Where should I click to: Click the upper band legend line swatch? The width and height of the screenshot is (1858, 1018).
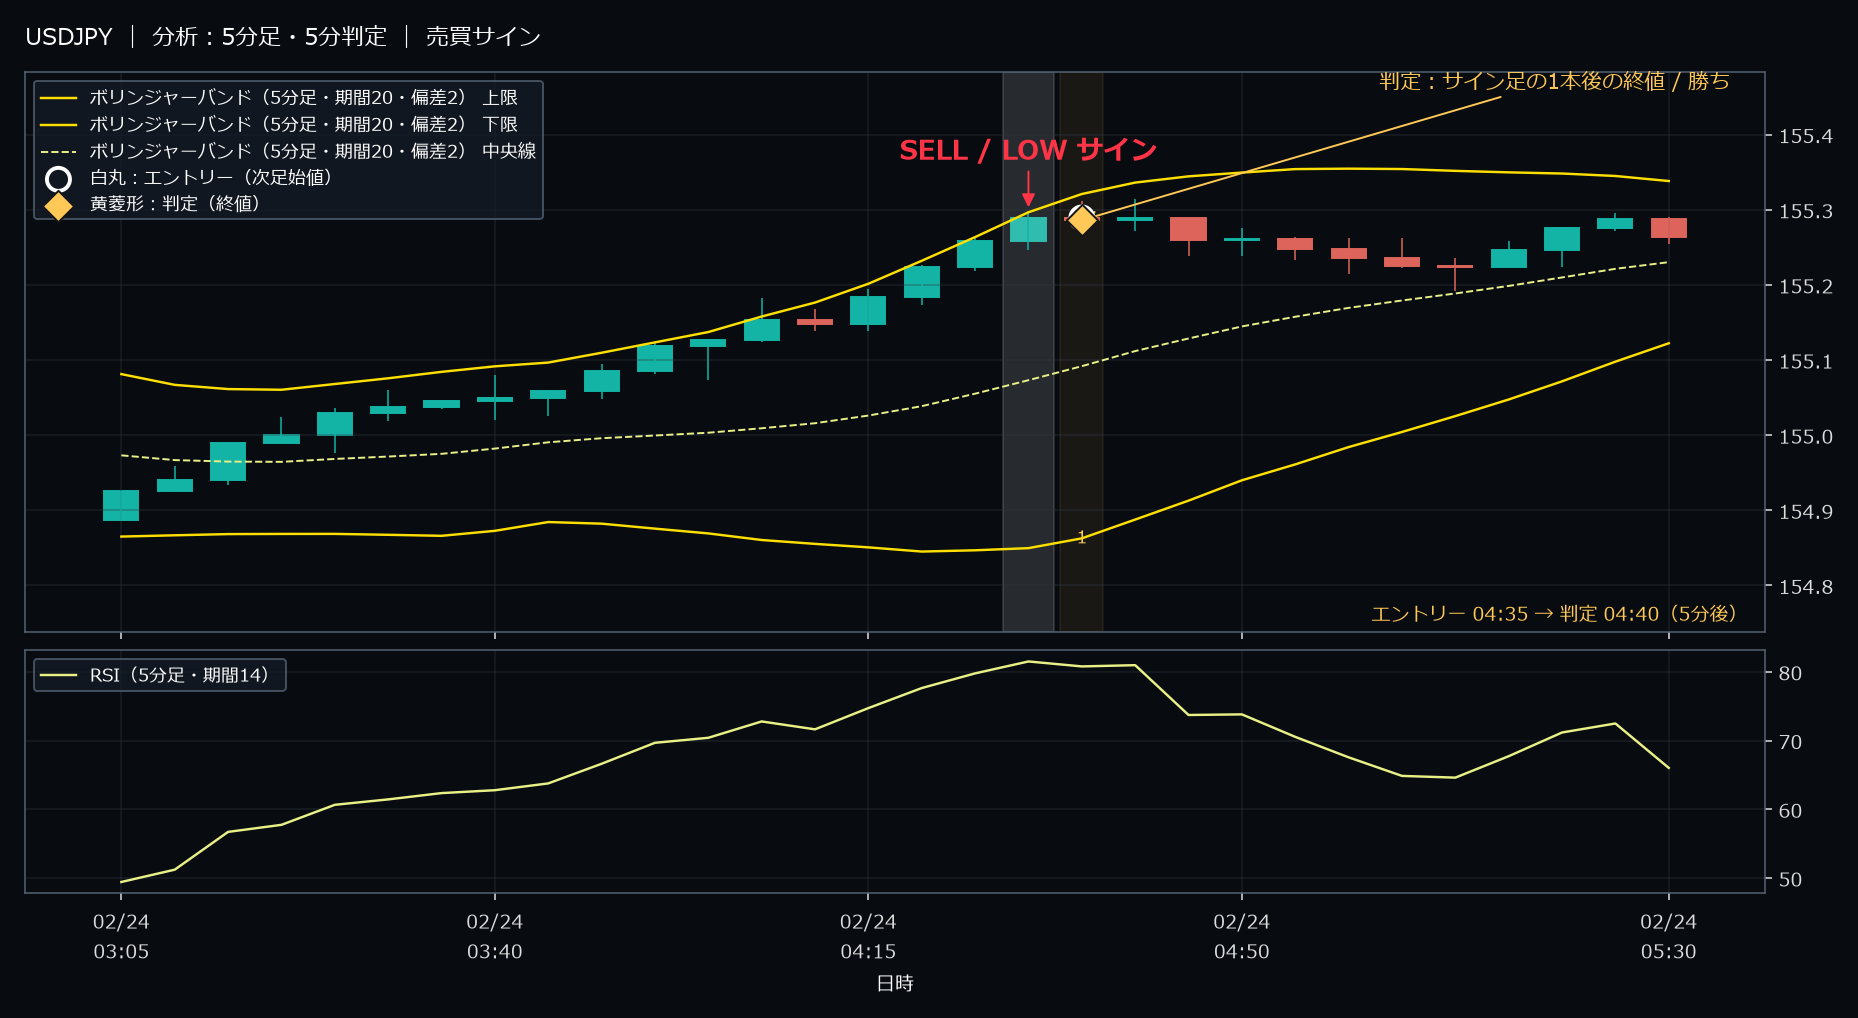point(59,98)
